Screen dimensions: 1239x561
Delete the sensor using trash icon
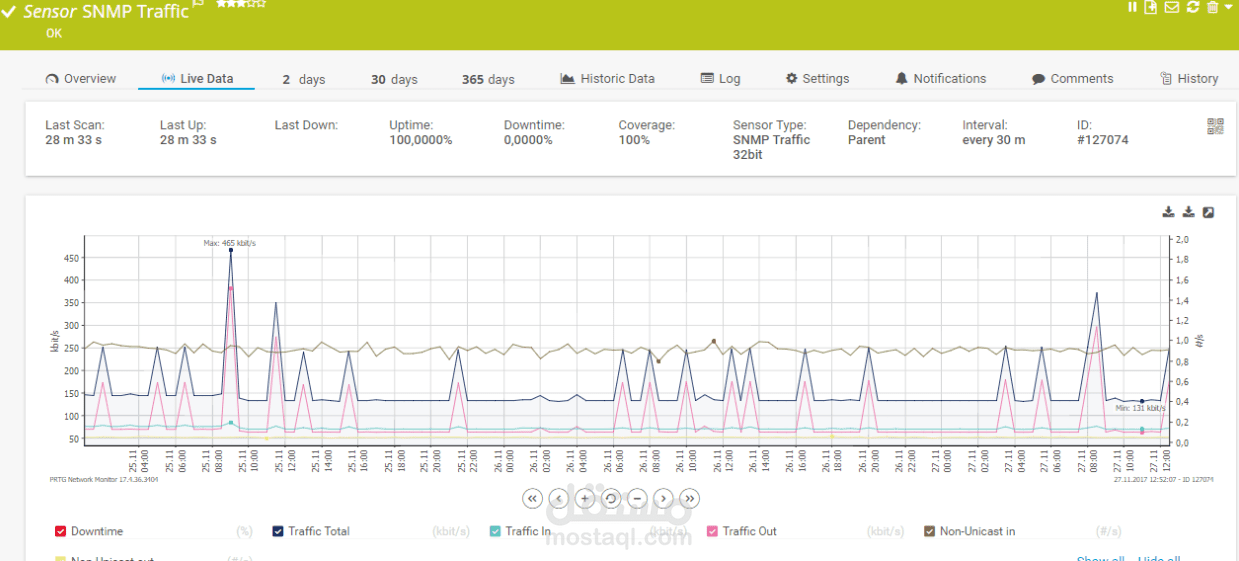[x=1212, y=7]
